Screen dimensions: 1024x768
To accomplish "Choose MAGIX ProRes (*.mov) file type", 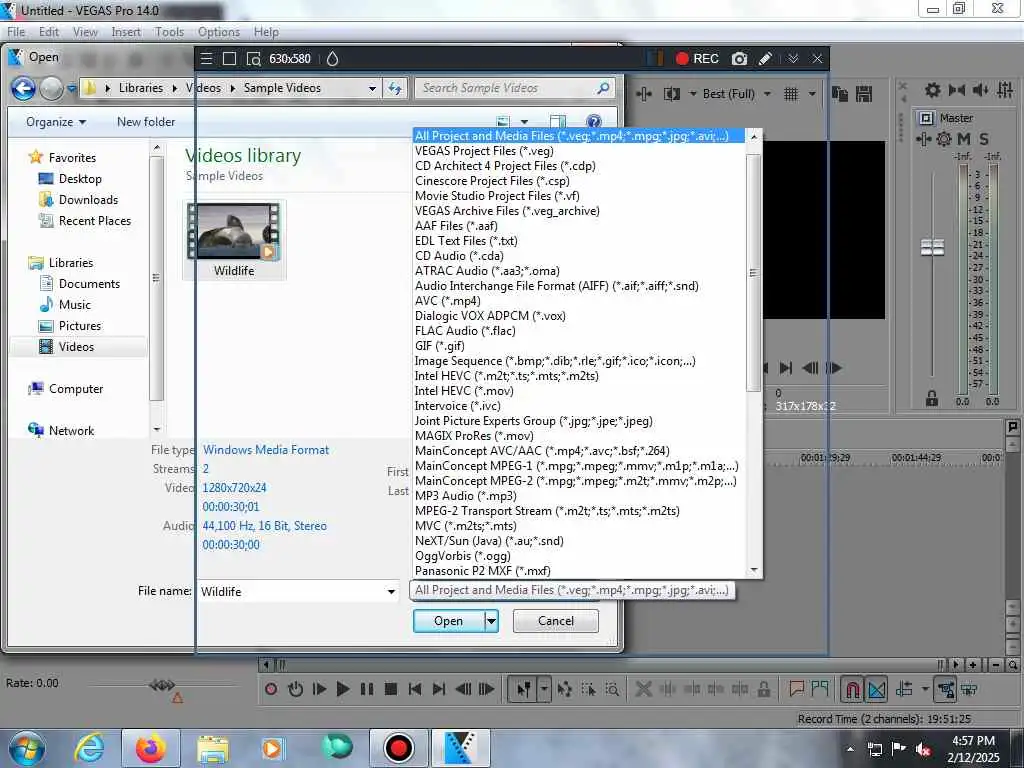I will point(474,436).
